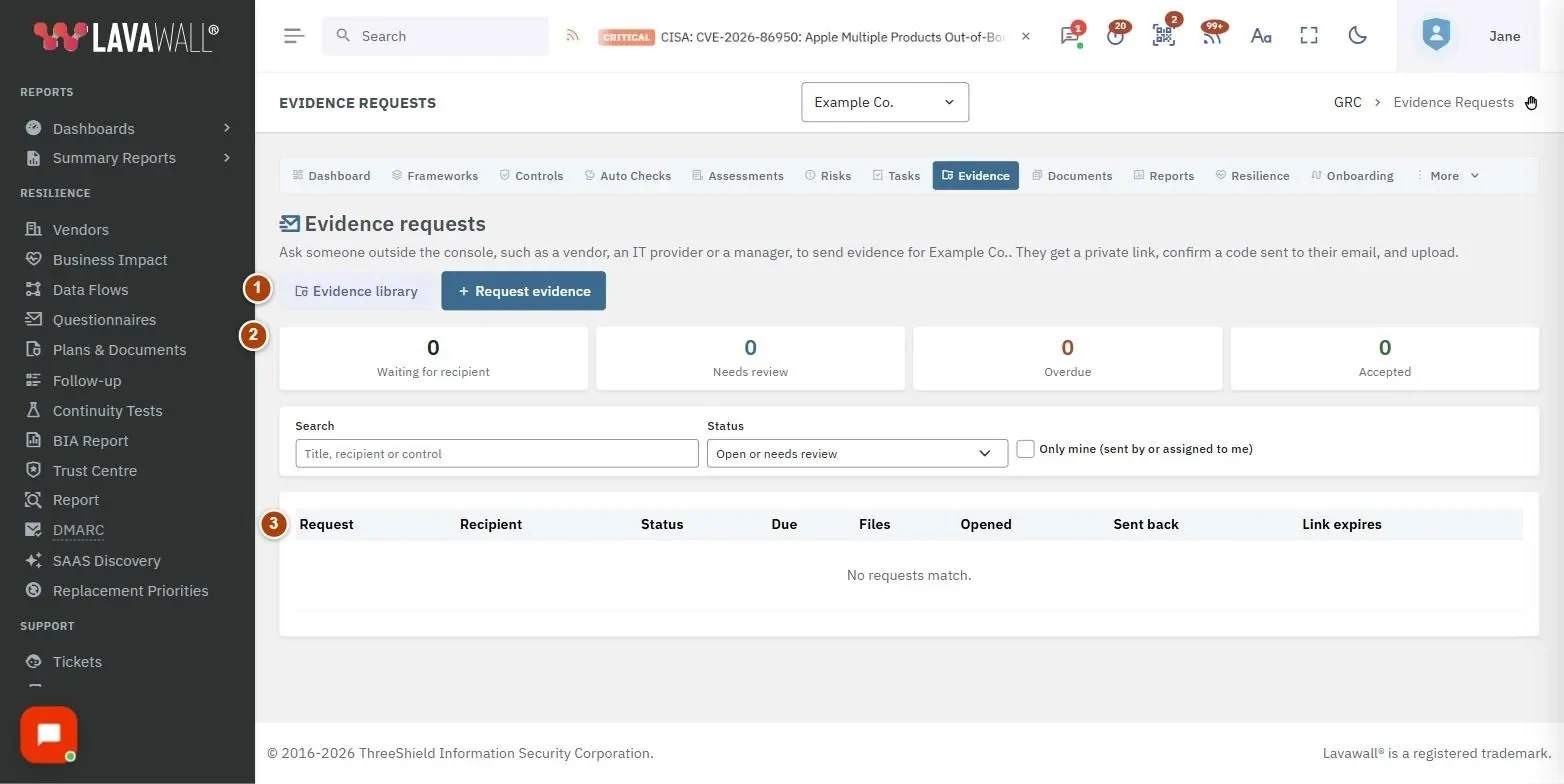Click the Waiting for recipient card

pos(433,358)
